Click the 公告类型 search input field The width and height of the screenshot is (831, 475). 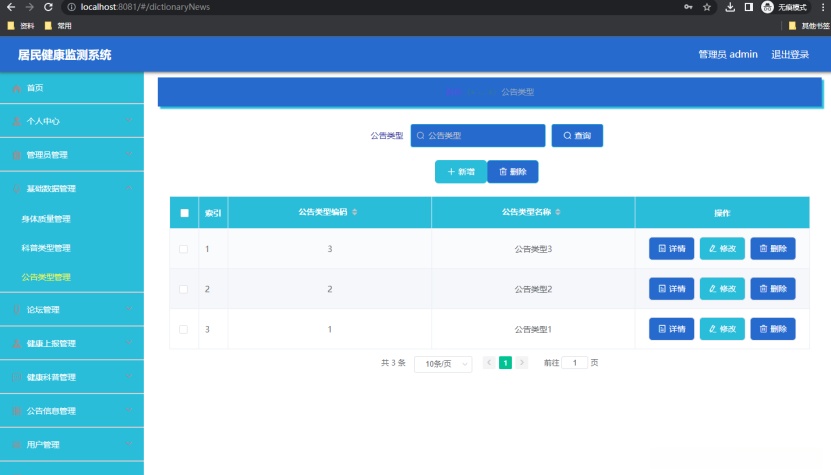point(478,136)
